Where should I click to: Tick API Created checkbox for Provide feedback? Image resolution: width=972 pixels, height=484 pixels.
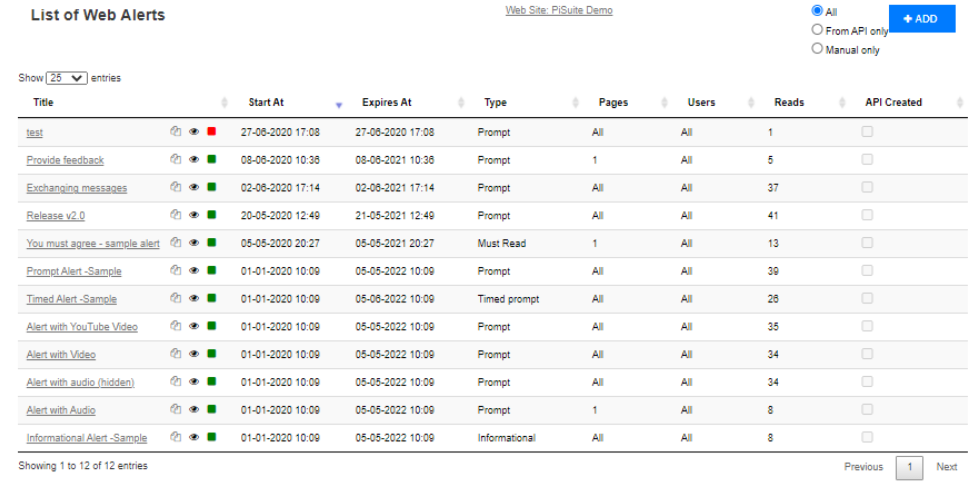[867, 159]
